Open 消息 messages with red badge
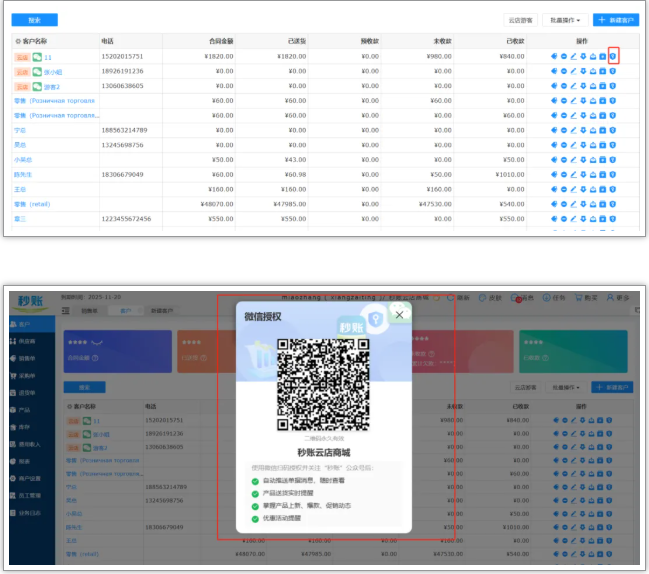 pyautogui.click(x=522, y=298)
